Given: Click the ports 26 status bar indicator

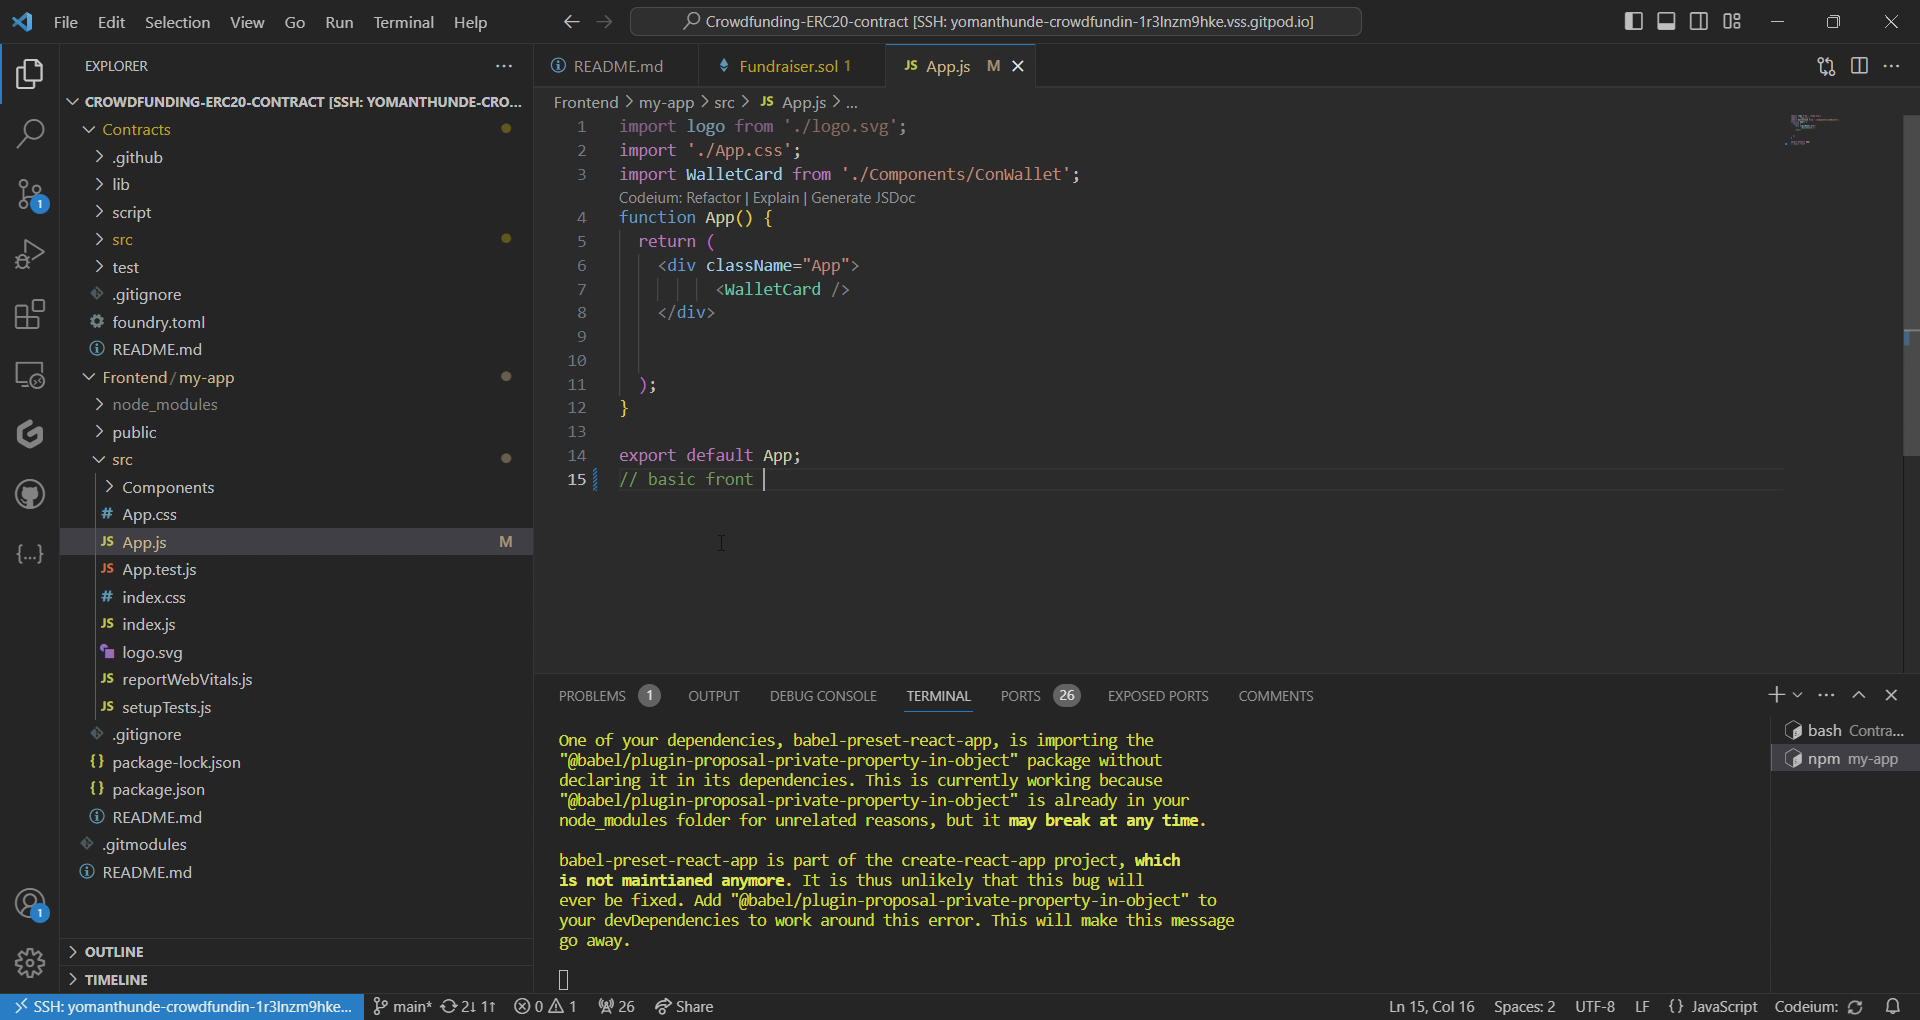Looking at the screenshot, I should pos(617,1006).
